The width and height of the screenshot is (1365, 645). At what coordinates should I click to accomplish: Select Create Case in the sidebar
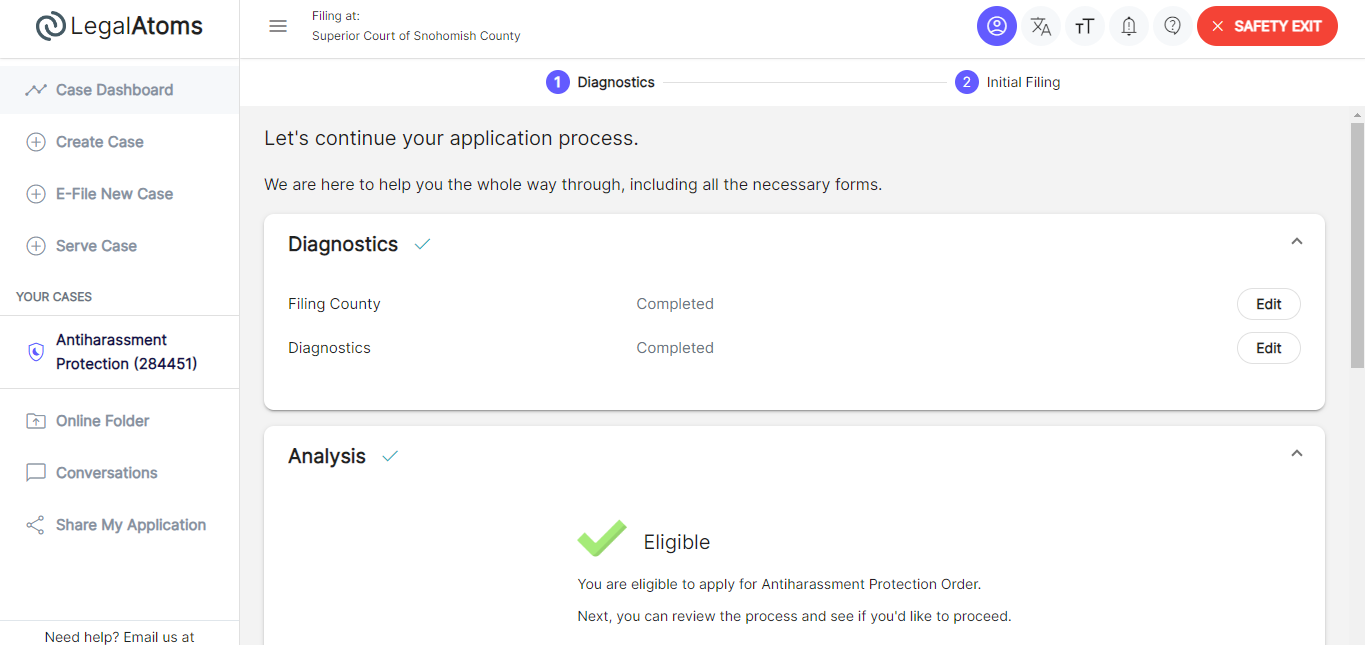(119, 142)
